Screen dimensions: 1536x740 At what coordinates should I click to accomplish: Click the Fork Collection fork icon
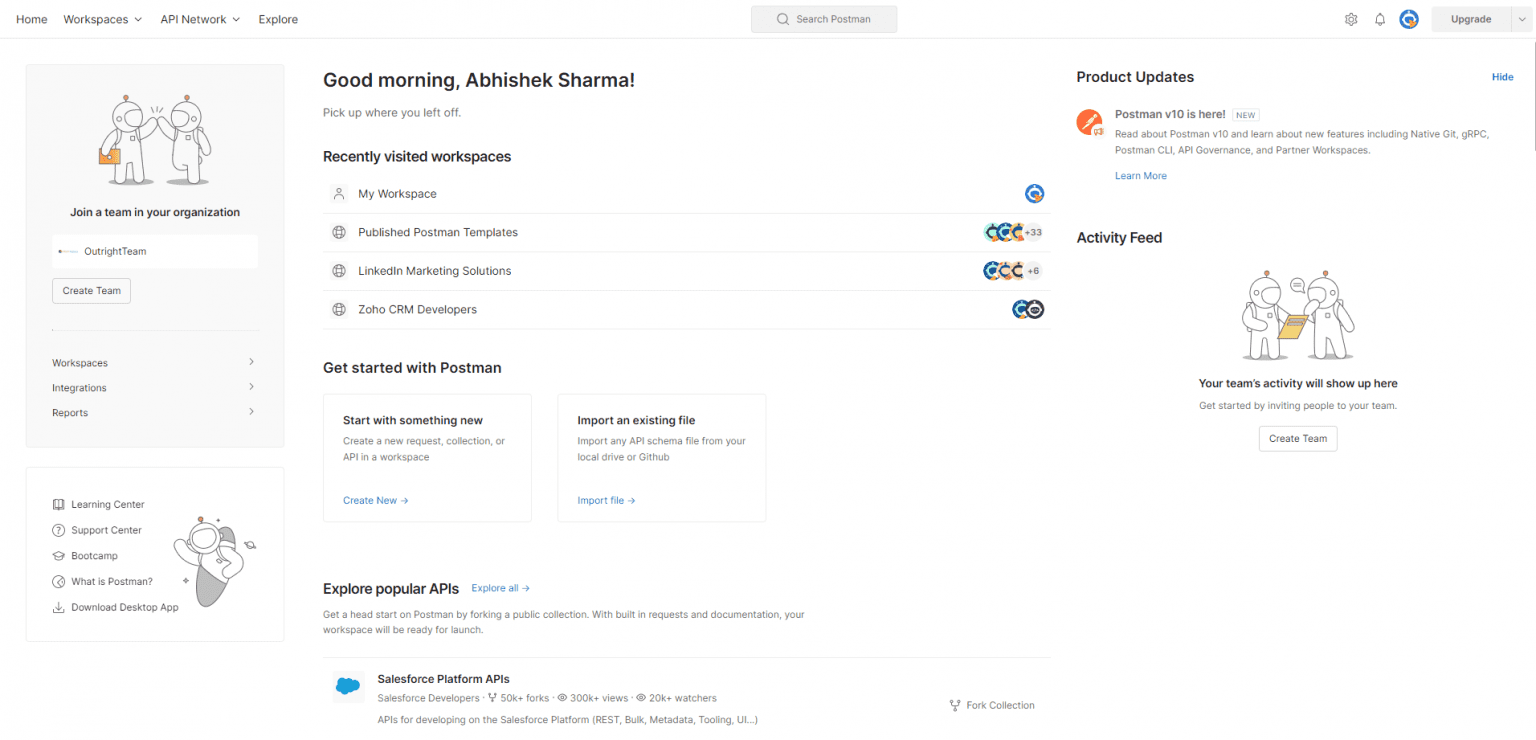click(x=954, y=705)
